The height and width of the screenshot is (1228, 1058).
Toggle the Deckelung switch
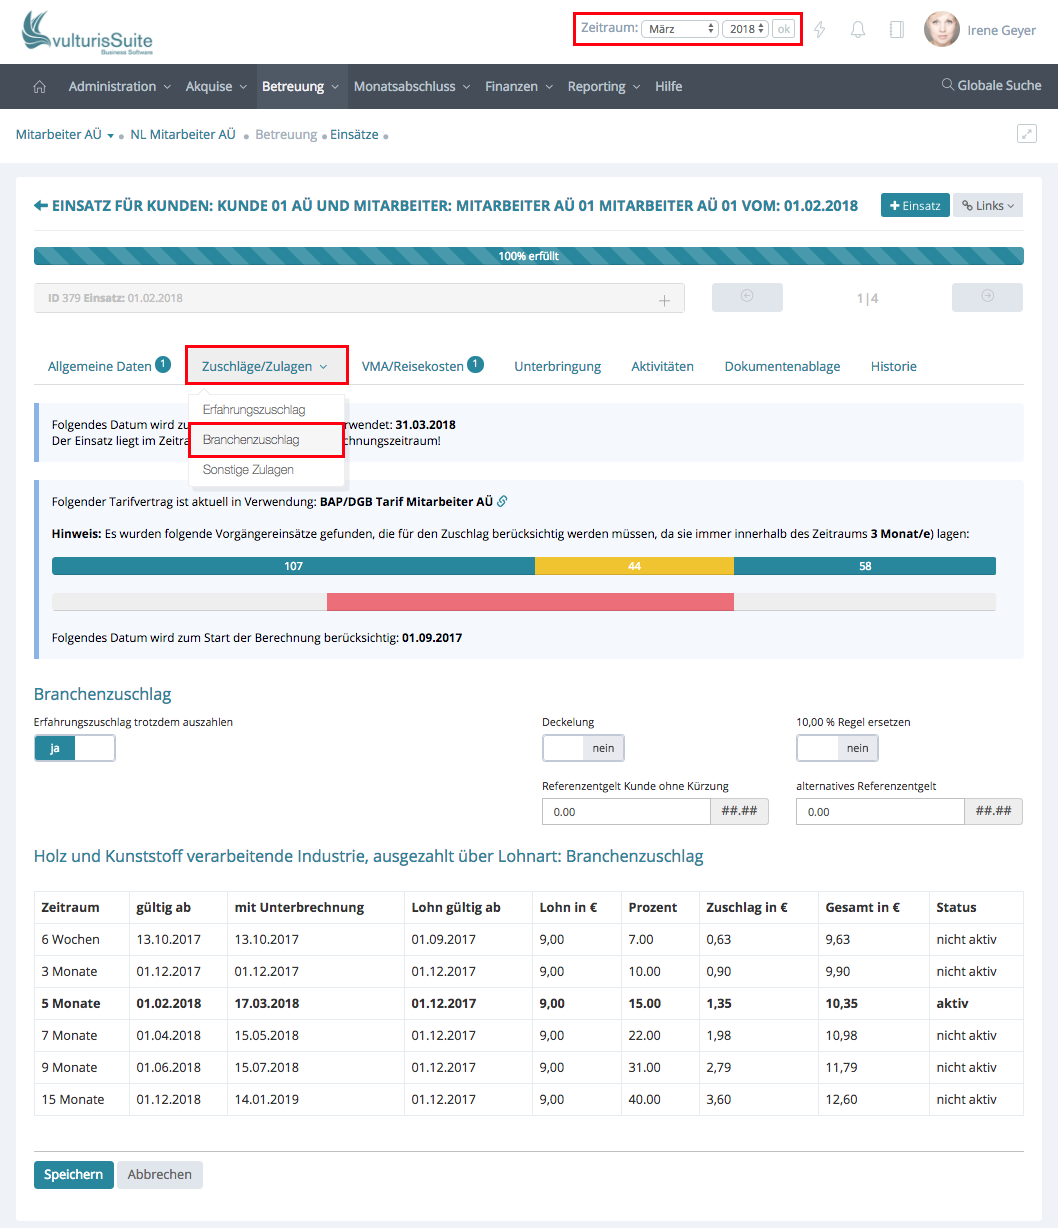pyautogui.click(x=583, y=748)
